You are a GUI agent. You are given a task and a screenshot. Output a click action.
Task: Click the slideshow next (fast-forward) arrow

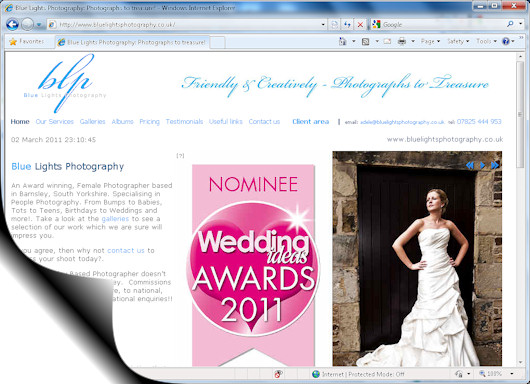coord(495,165)
